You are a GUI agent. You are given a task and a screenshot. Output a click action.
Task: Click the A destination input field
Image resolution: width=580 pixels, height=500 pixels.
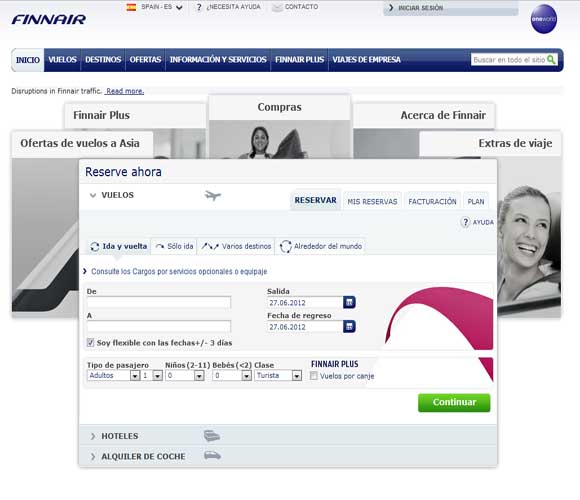[x=159, y=326]
